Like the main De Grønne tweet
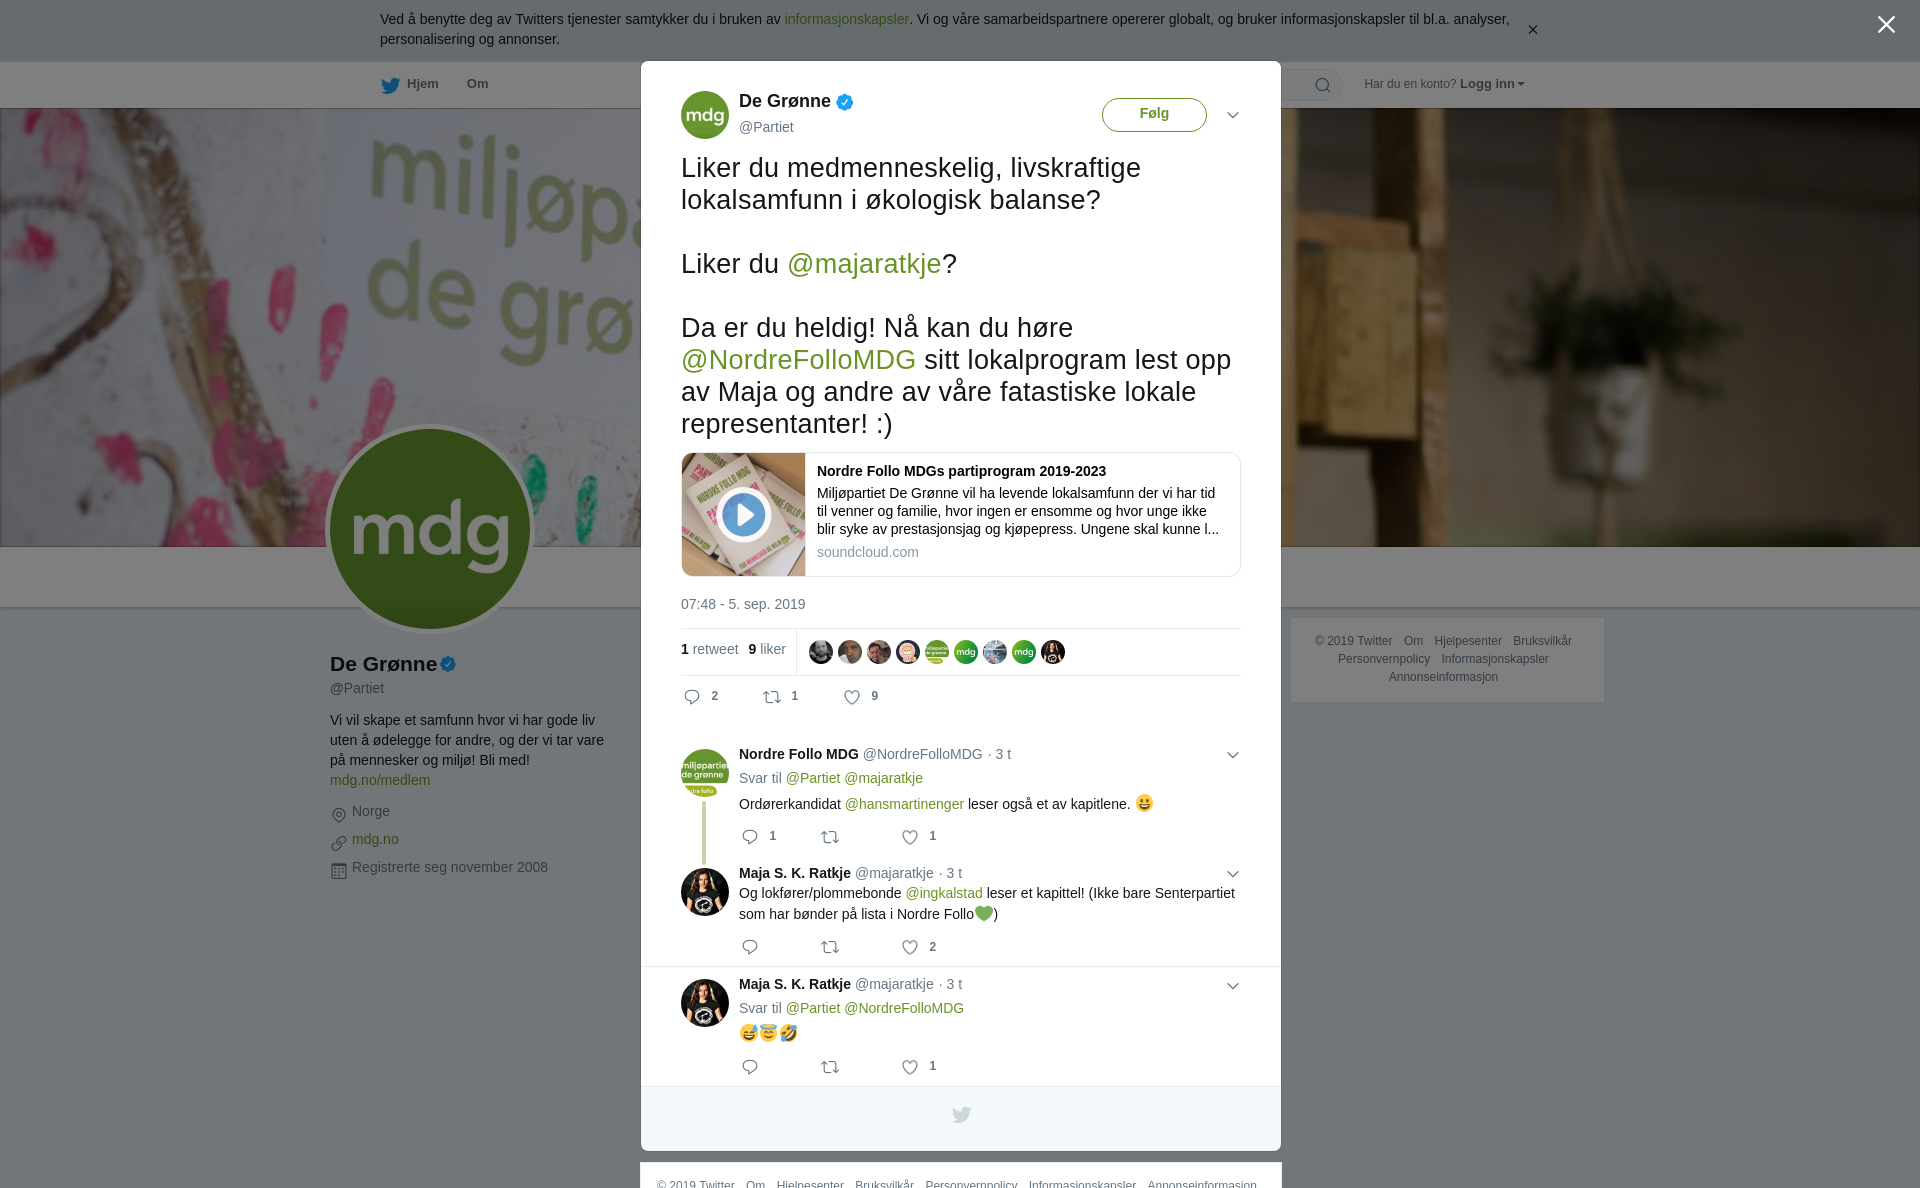 click(x=852, y=697)
